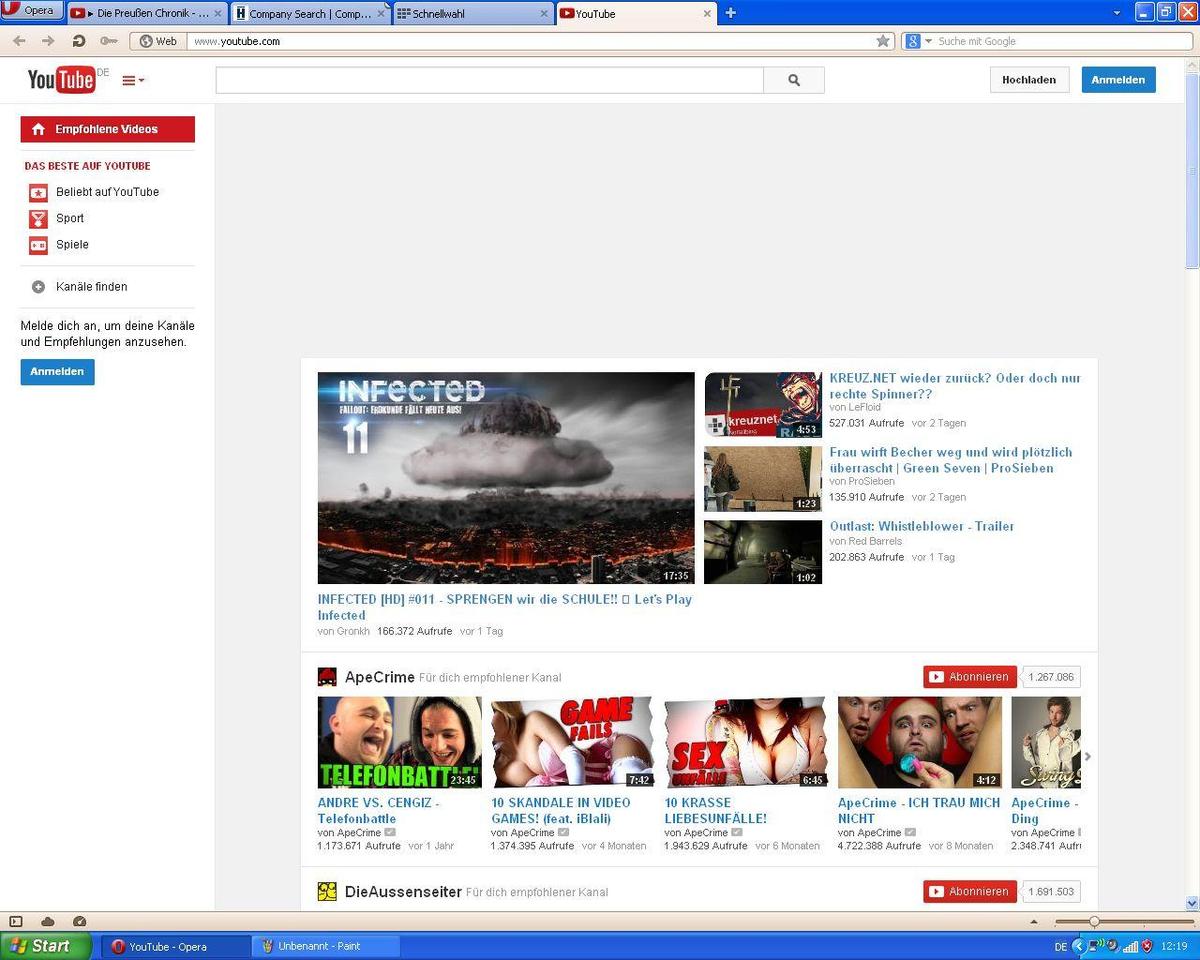Open Frau wirft Becher weg video link
The height and width of the screenshot is (960, 1200).
pyautogui.click(x=951, y=460)
